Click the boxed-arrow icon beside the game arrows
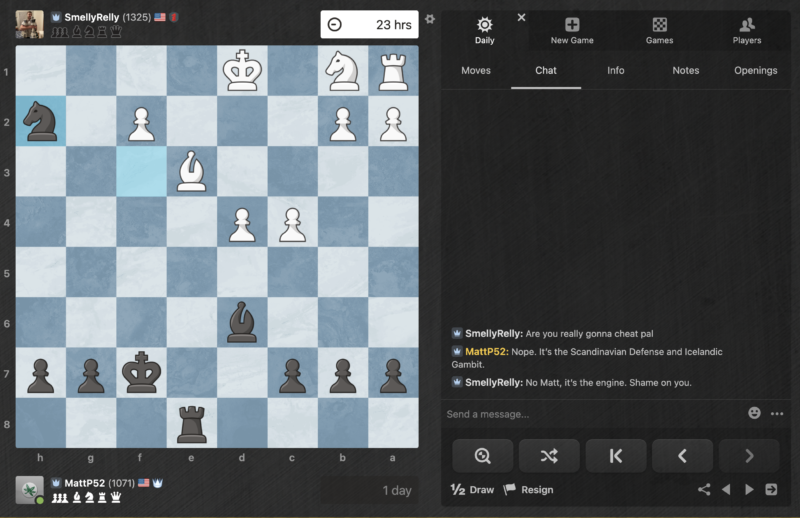This screenshot has width=800, height=518. pos(771,489)
